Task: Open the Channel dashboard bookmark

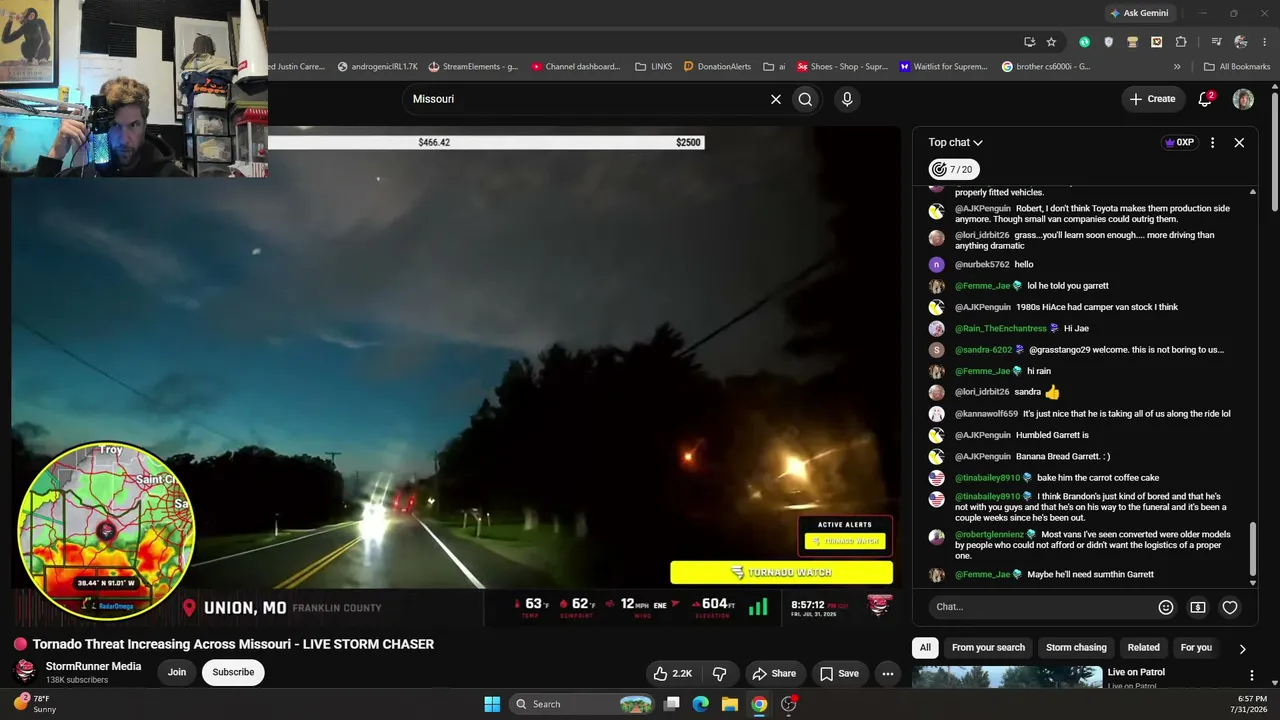Action: [x=576, y=67]
